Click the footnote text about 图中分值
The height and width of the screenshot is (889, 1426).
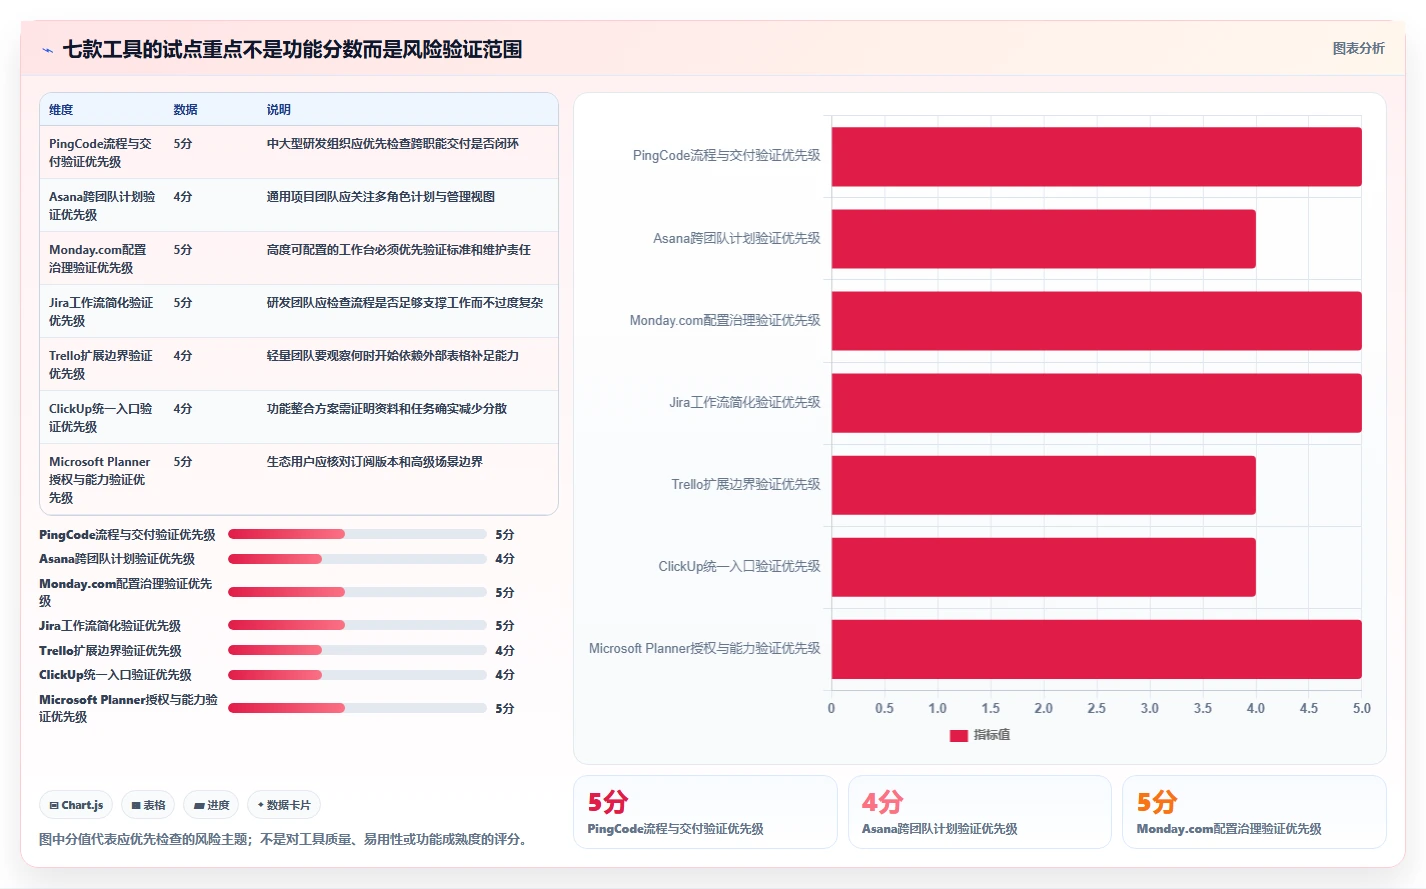coord(283,839)
